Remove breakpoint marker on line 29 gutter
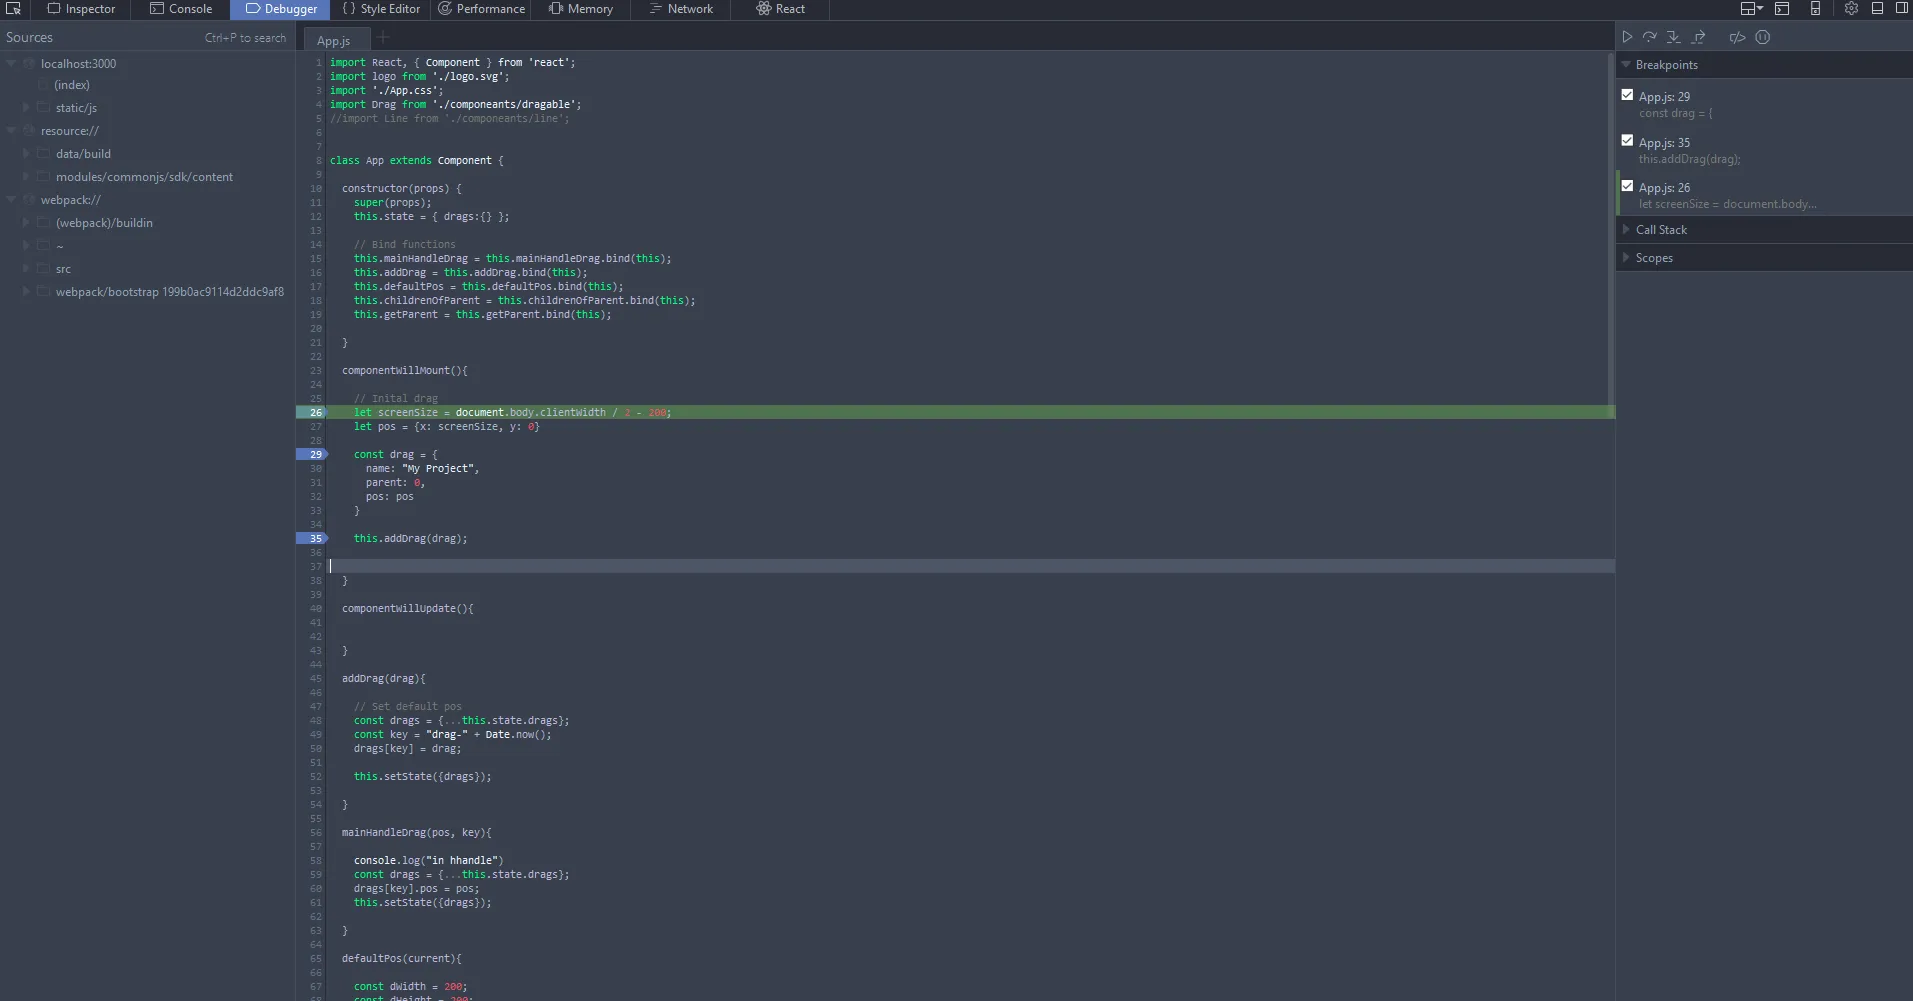1913x1001 pixels. 312,454
